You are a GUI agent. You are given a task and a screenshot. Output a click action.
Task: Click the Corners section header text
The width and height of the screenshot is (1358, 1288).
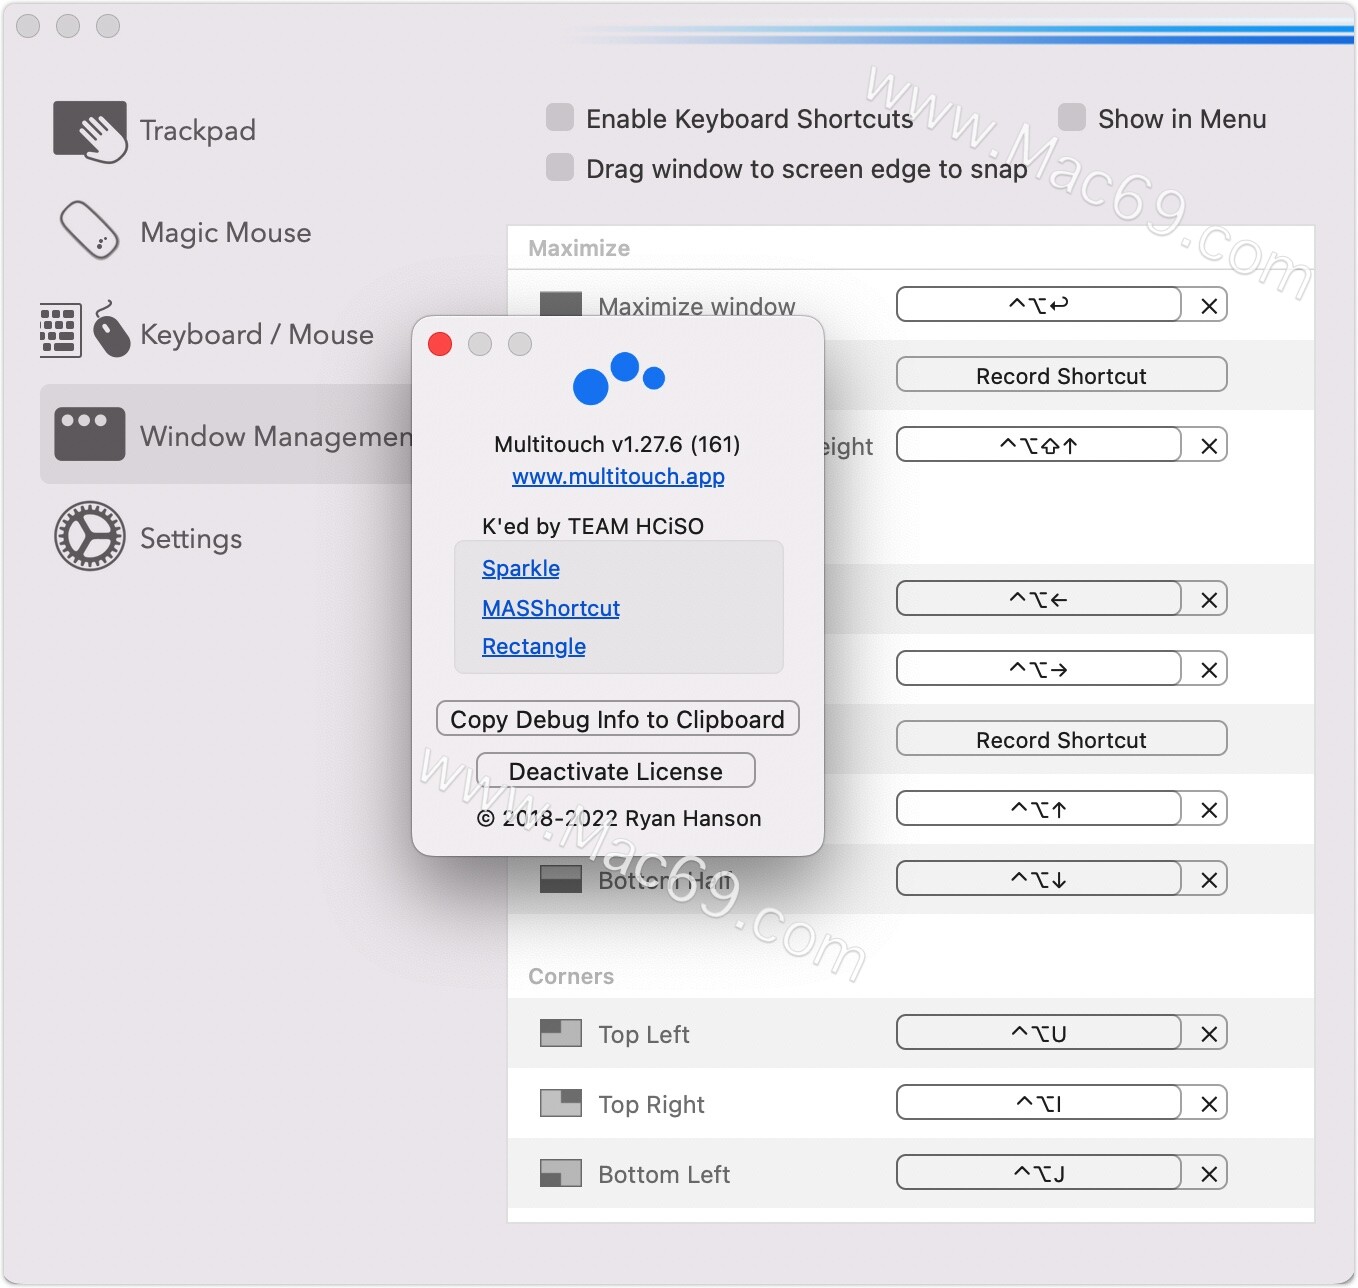pyautogui.click(x=571, y=976)
